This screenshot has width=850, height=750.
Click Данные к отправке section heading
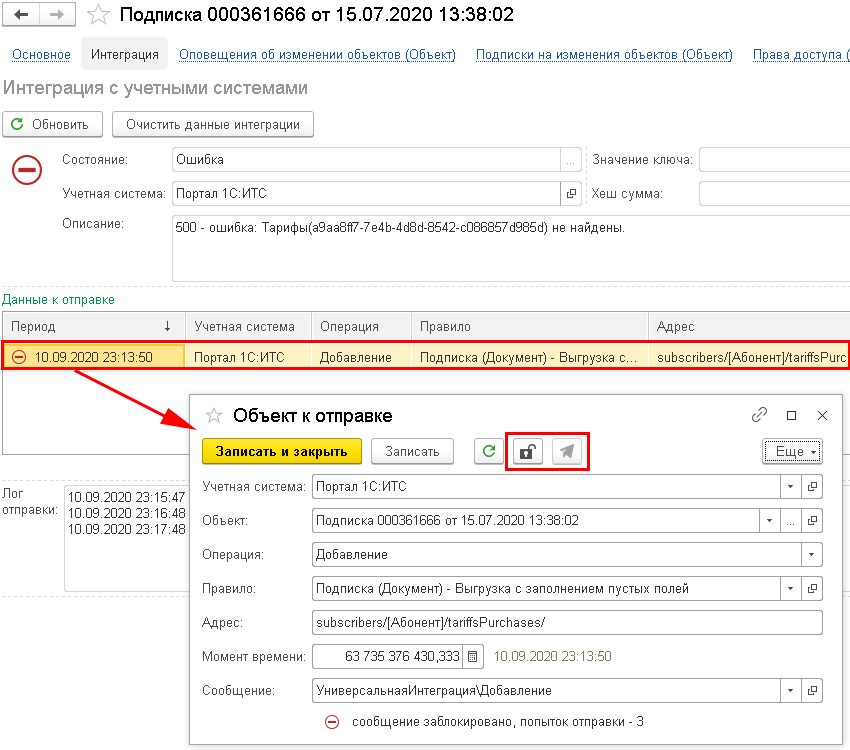coord(58,300)
